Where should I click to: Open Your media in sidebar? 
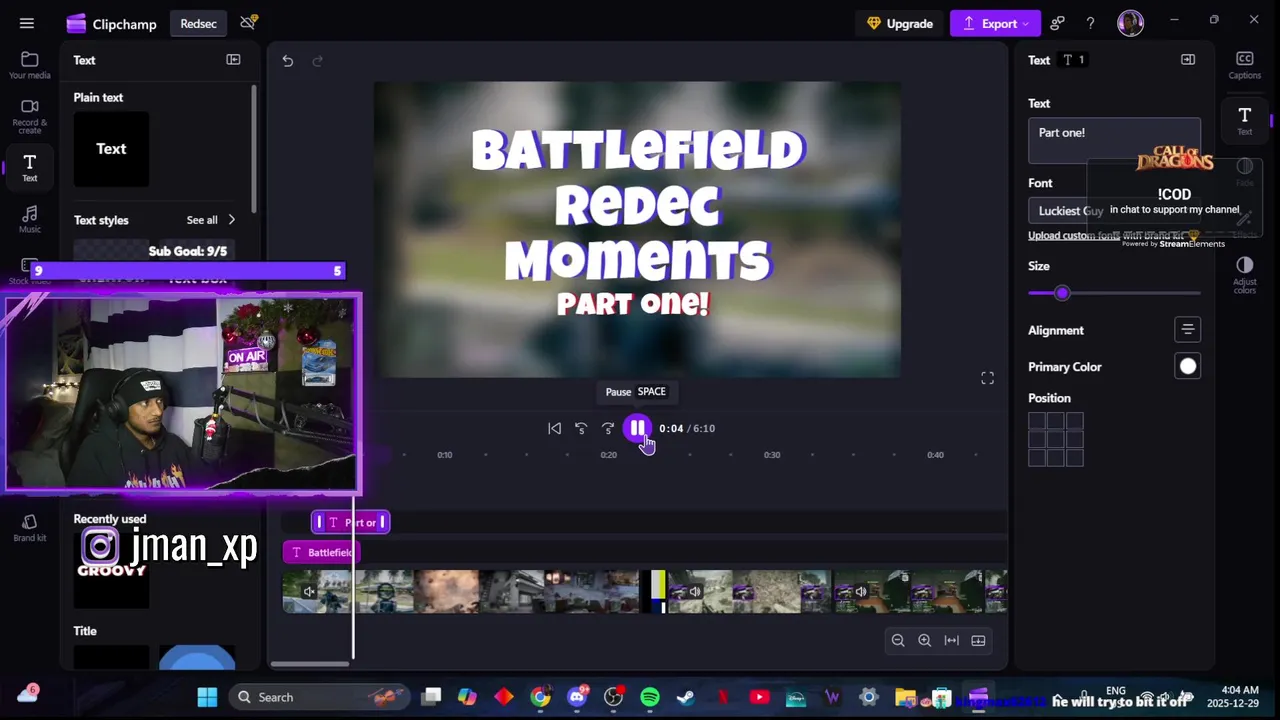30,66
